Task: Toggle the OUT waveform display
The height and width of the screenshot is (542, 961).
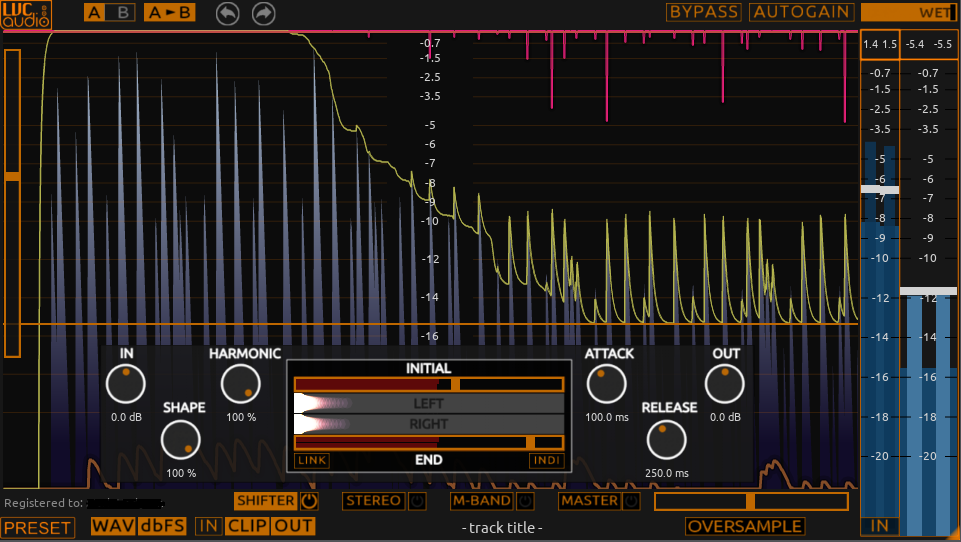Action: 294,526
